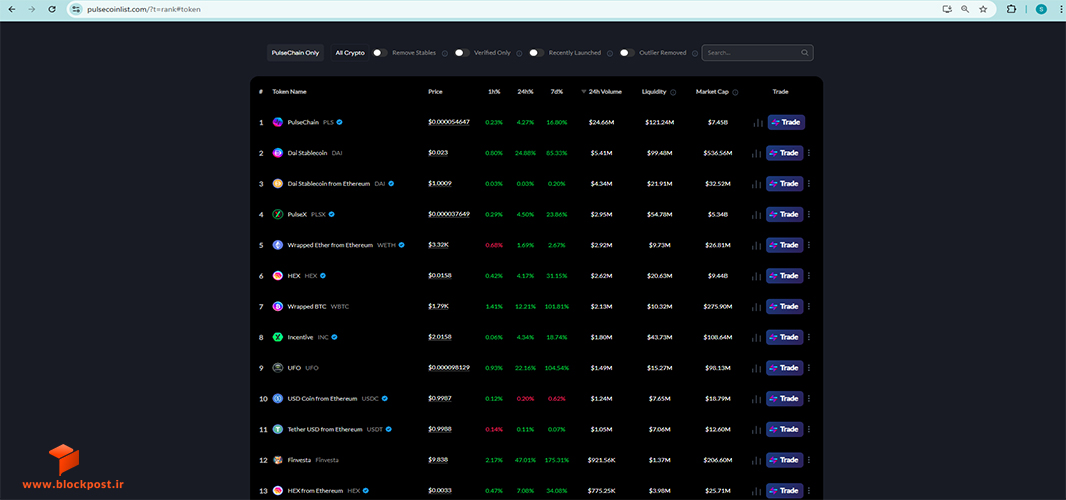Switch on the Recently Launched toggle
Viewport: 1066px width, 500px height.
[537, 52]
